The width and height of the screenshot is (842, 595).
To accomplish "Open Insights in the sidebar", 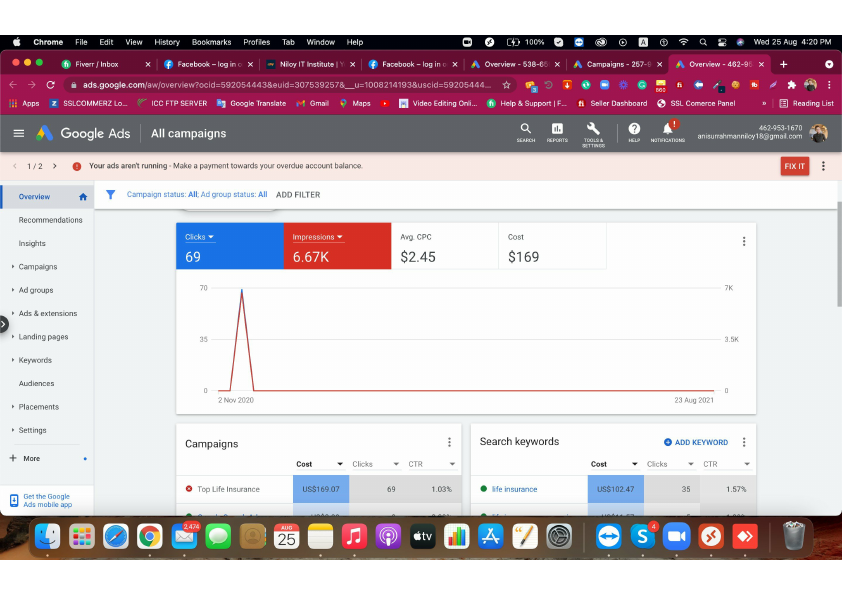I will (x=32, y=243).
